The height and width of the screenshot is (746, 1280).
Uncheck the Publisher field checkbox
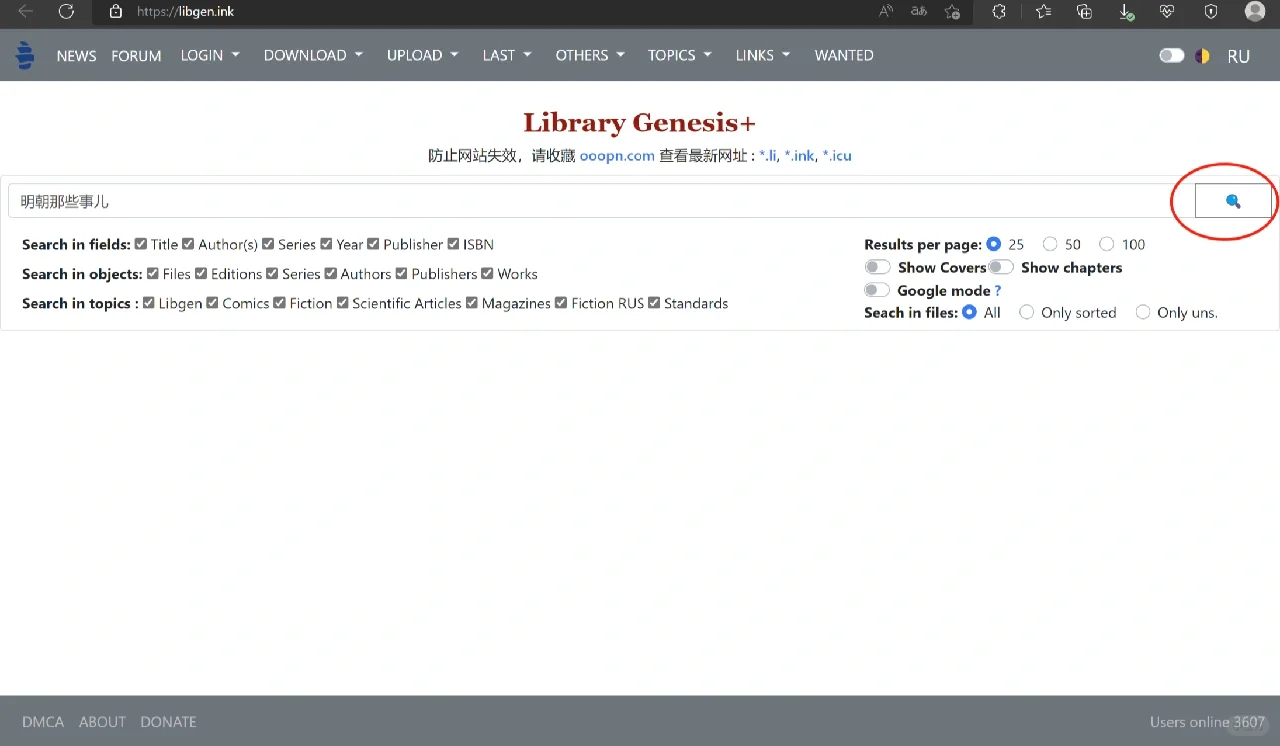point(373,244)
